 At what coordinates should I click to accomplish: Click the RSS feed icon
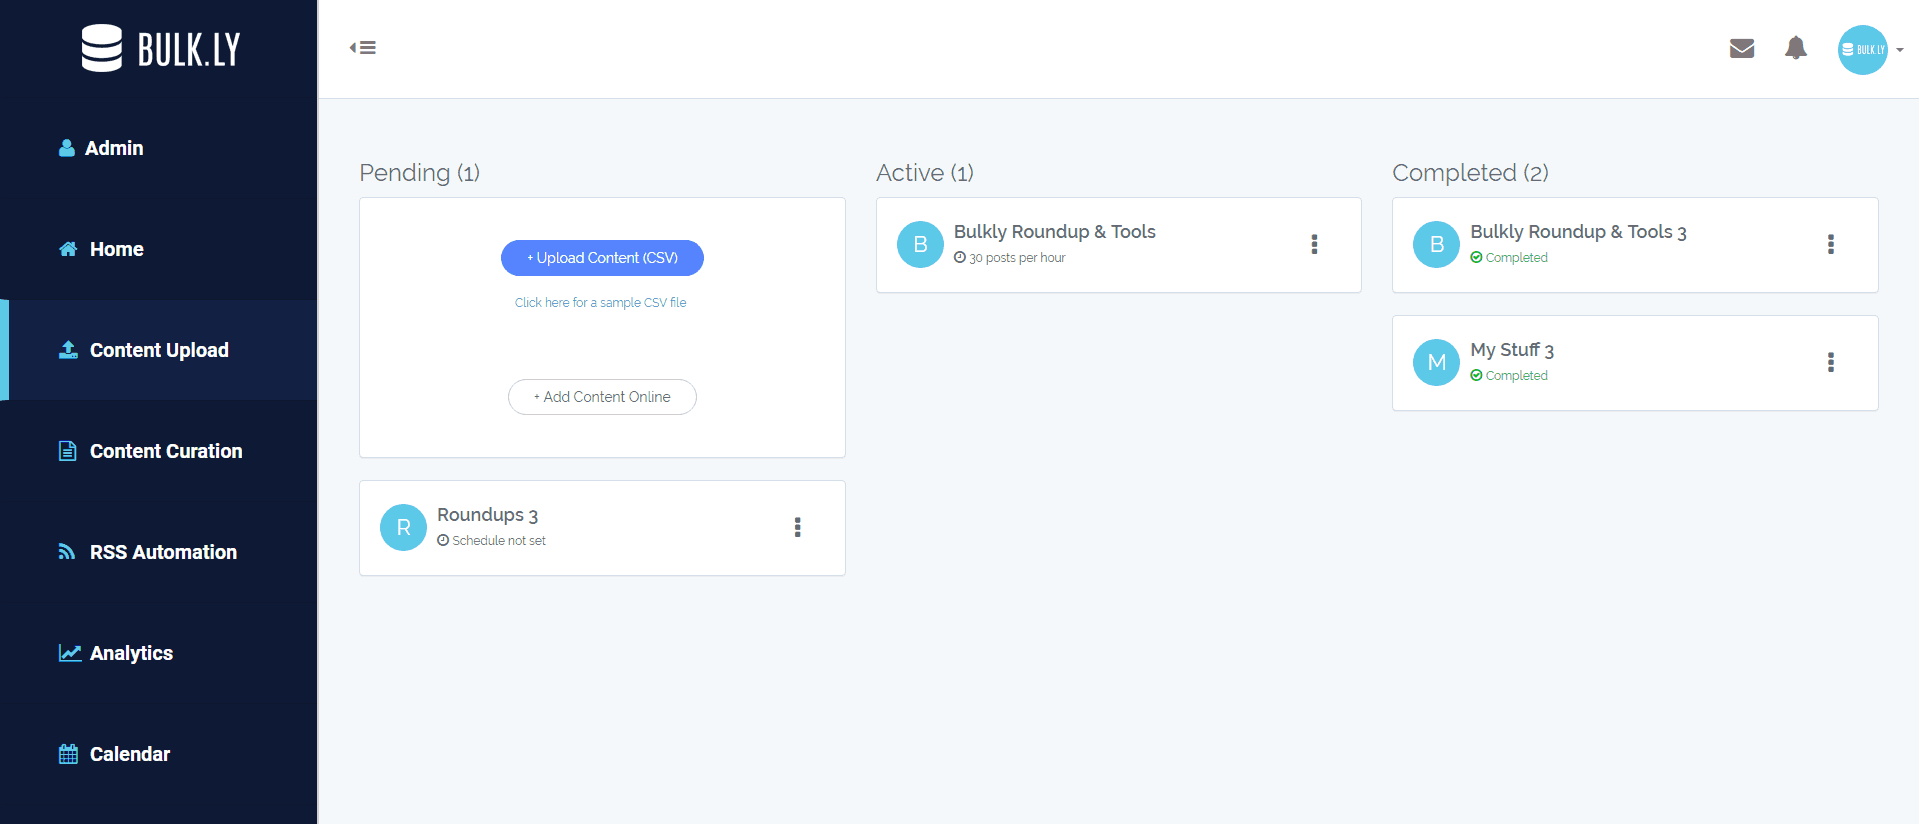pos(67,552)
